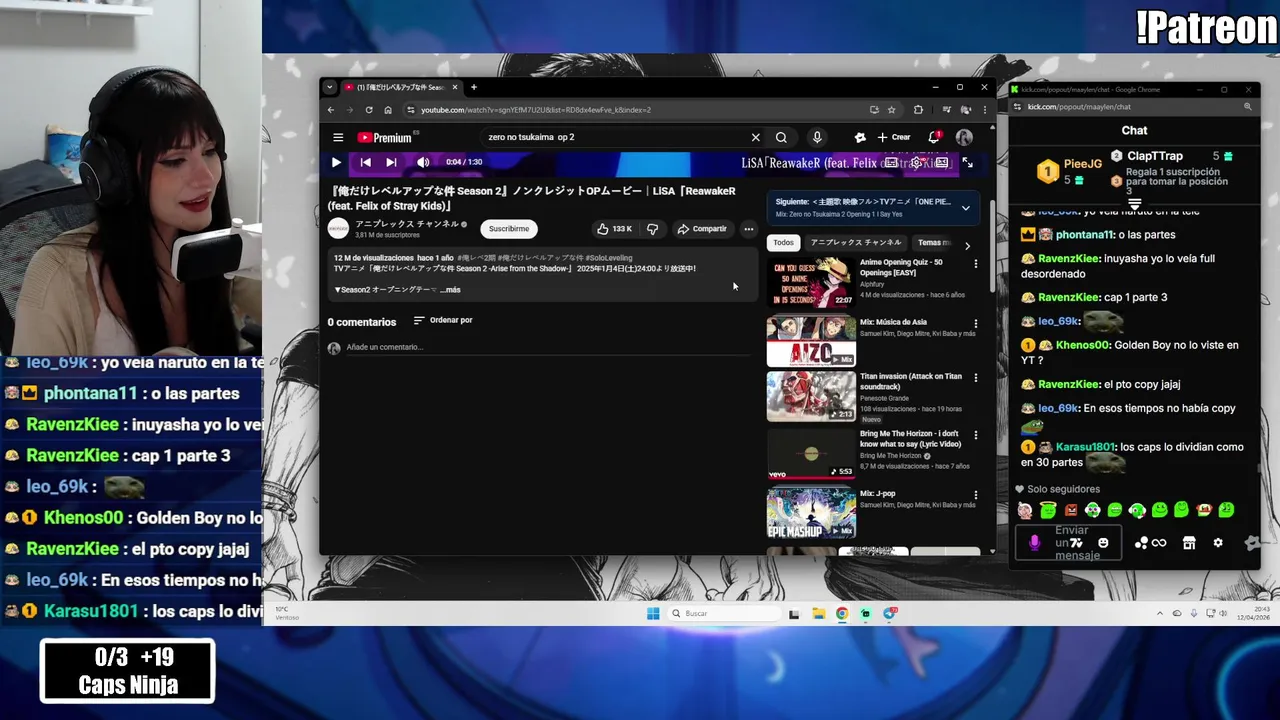Click the #SoloLeveling hashtag in description
The height and width of the screenshot is (720, 1280).
(609, 258)
